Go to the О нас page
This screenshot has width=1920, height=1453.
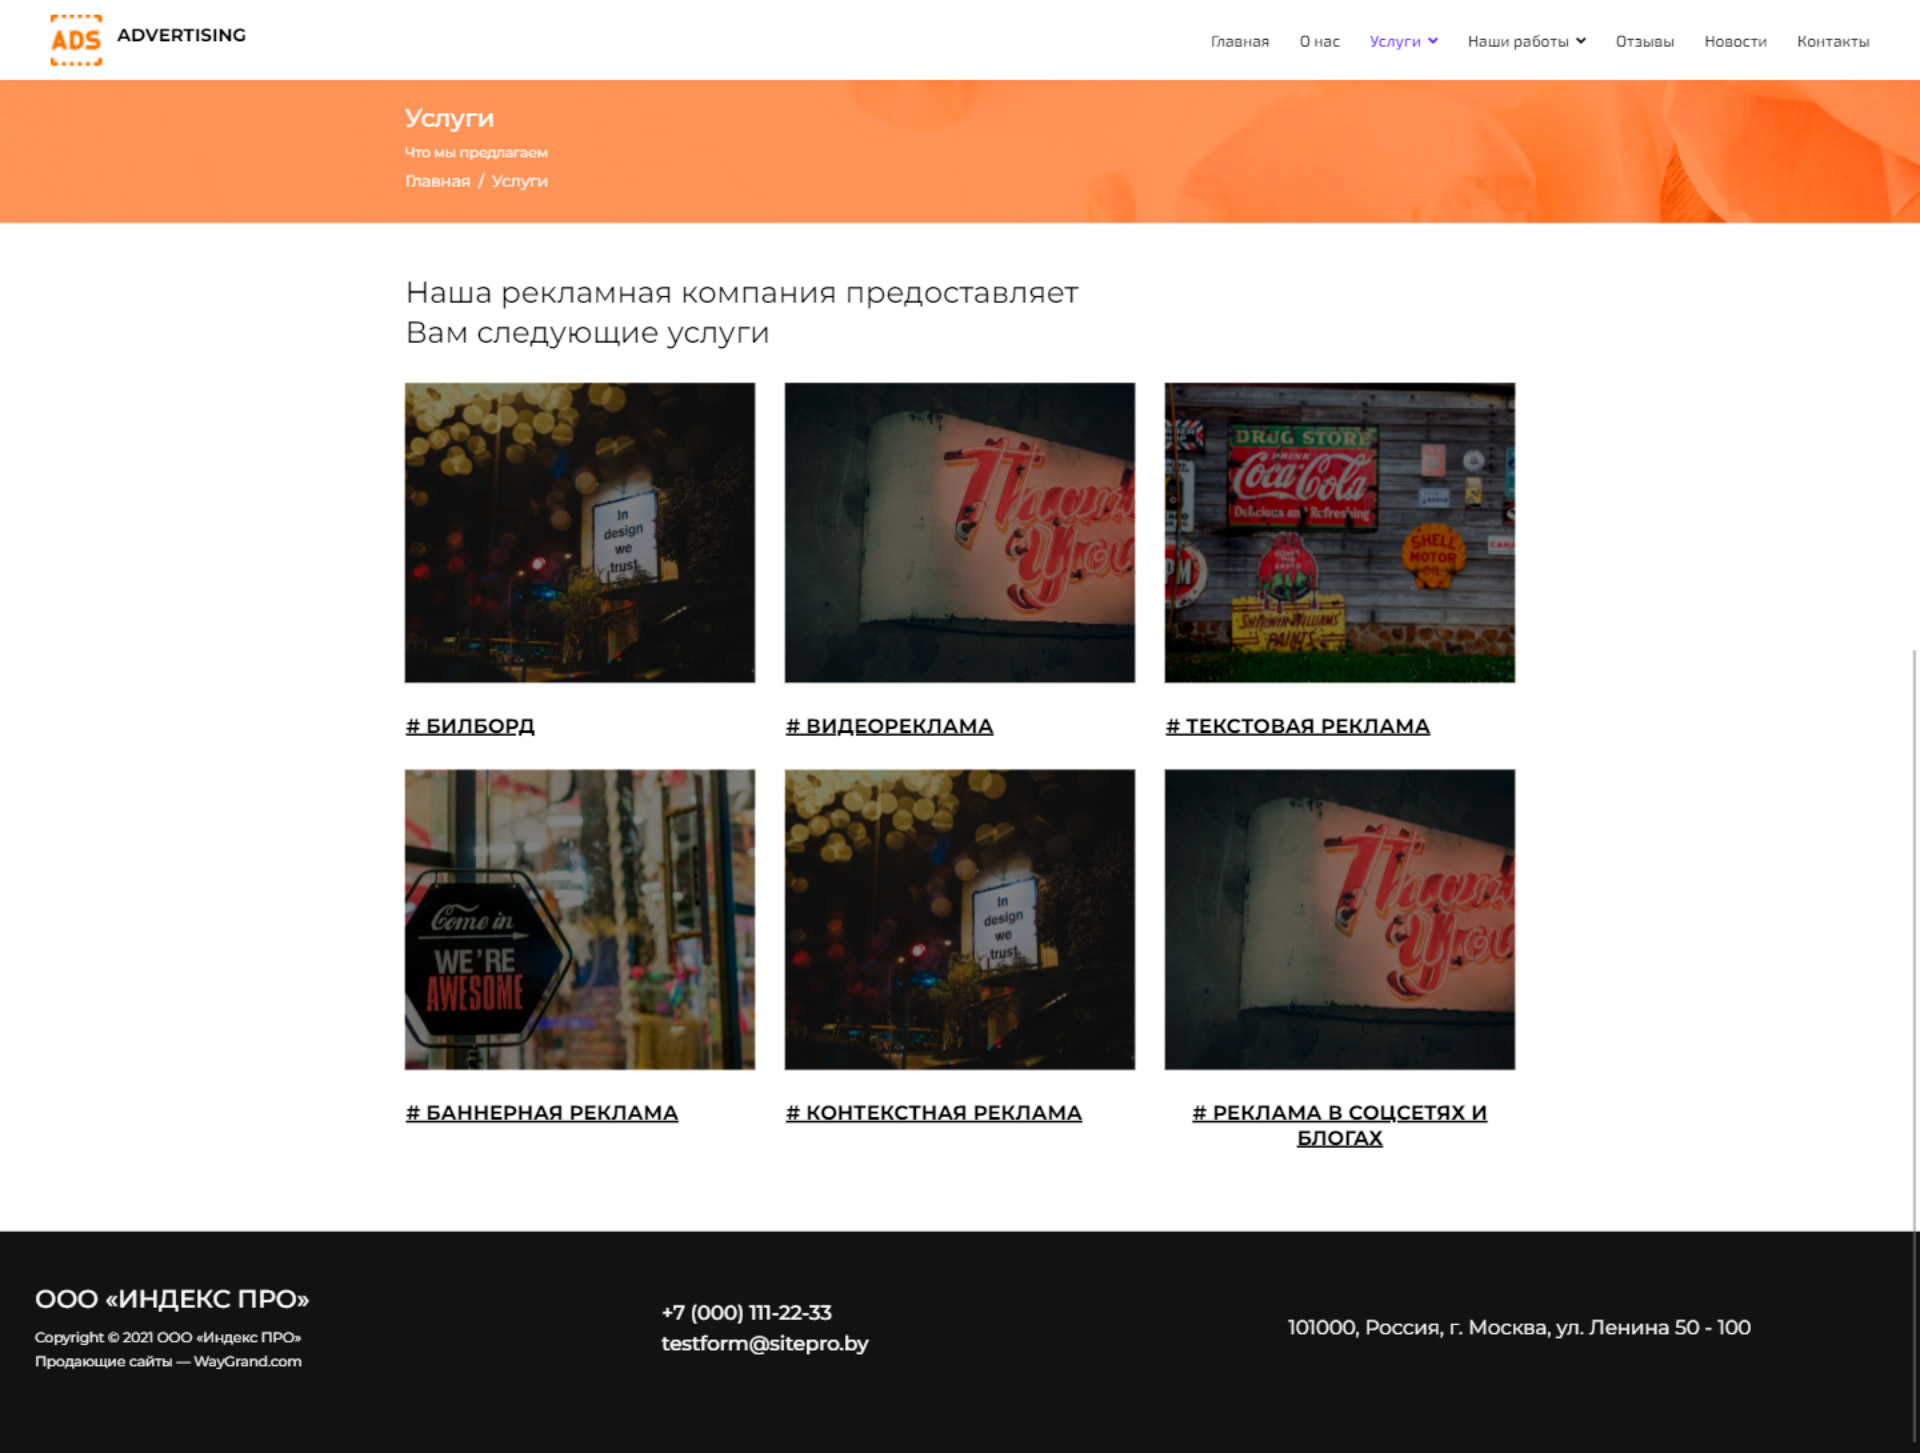click(1319, 42)
